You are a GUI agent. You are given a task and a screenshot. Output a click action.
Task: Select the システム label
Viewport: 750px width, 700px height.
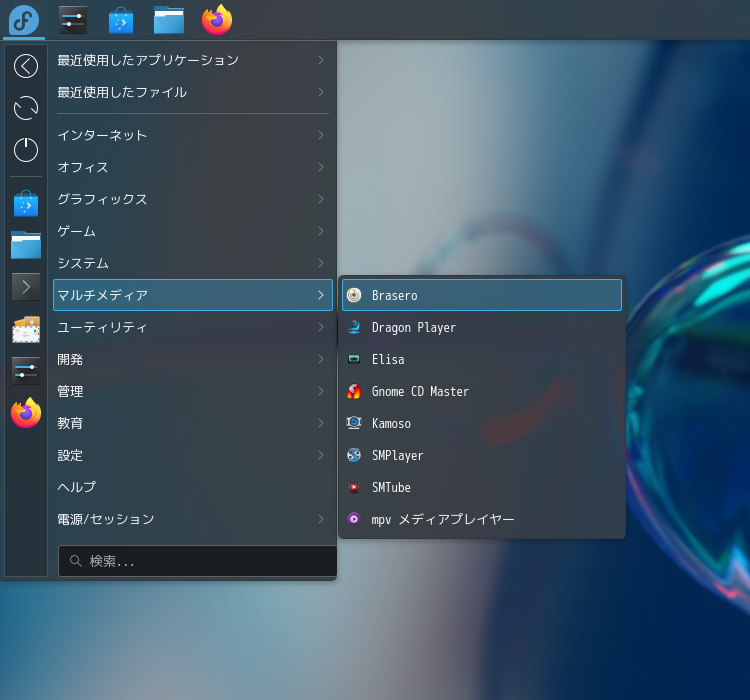coord(83,264)
